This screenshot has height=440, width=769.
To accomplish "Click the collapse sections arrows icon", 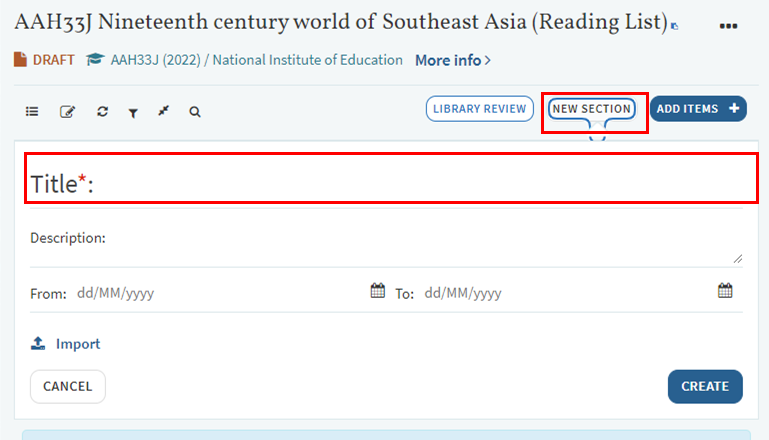I will 163,112.
